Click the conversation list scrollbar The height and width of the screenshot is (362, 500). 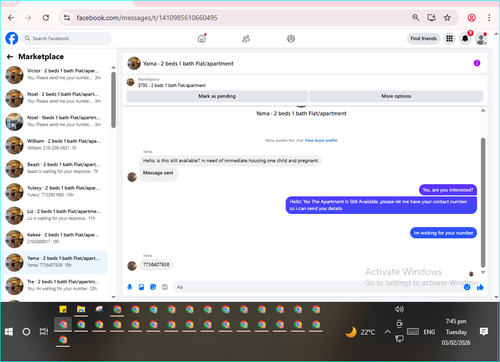(x=113, y=100)
